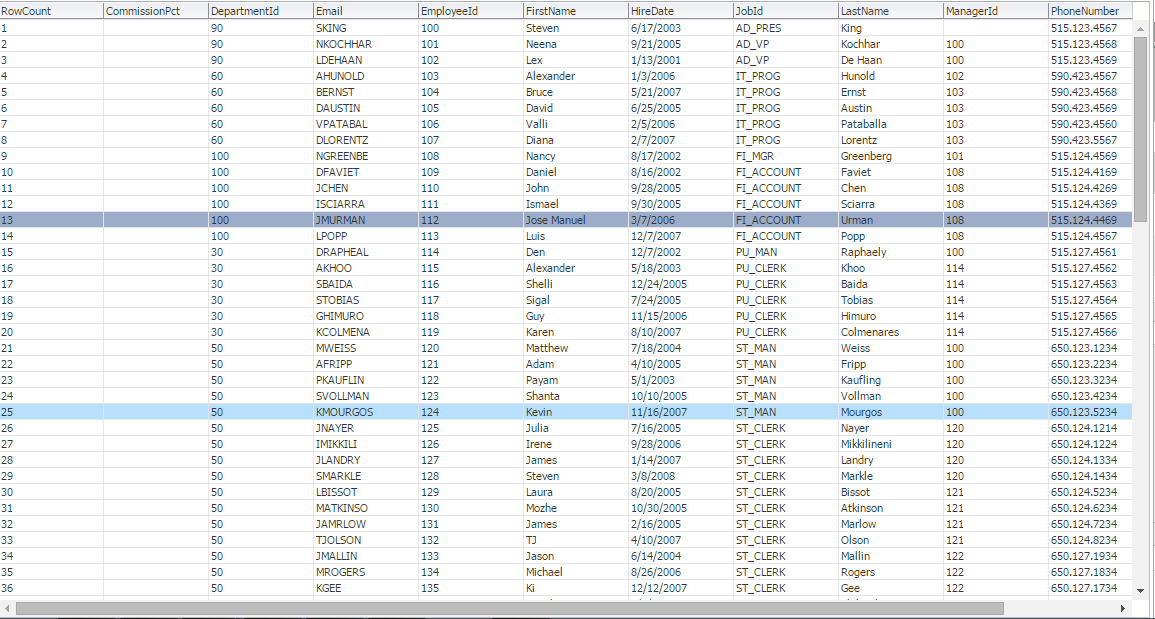This screenshot has width=1155, height=619.
Task: Click the horizontal scrollbar right arrow
Action: tap(1123, 608)
